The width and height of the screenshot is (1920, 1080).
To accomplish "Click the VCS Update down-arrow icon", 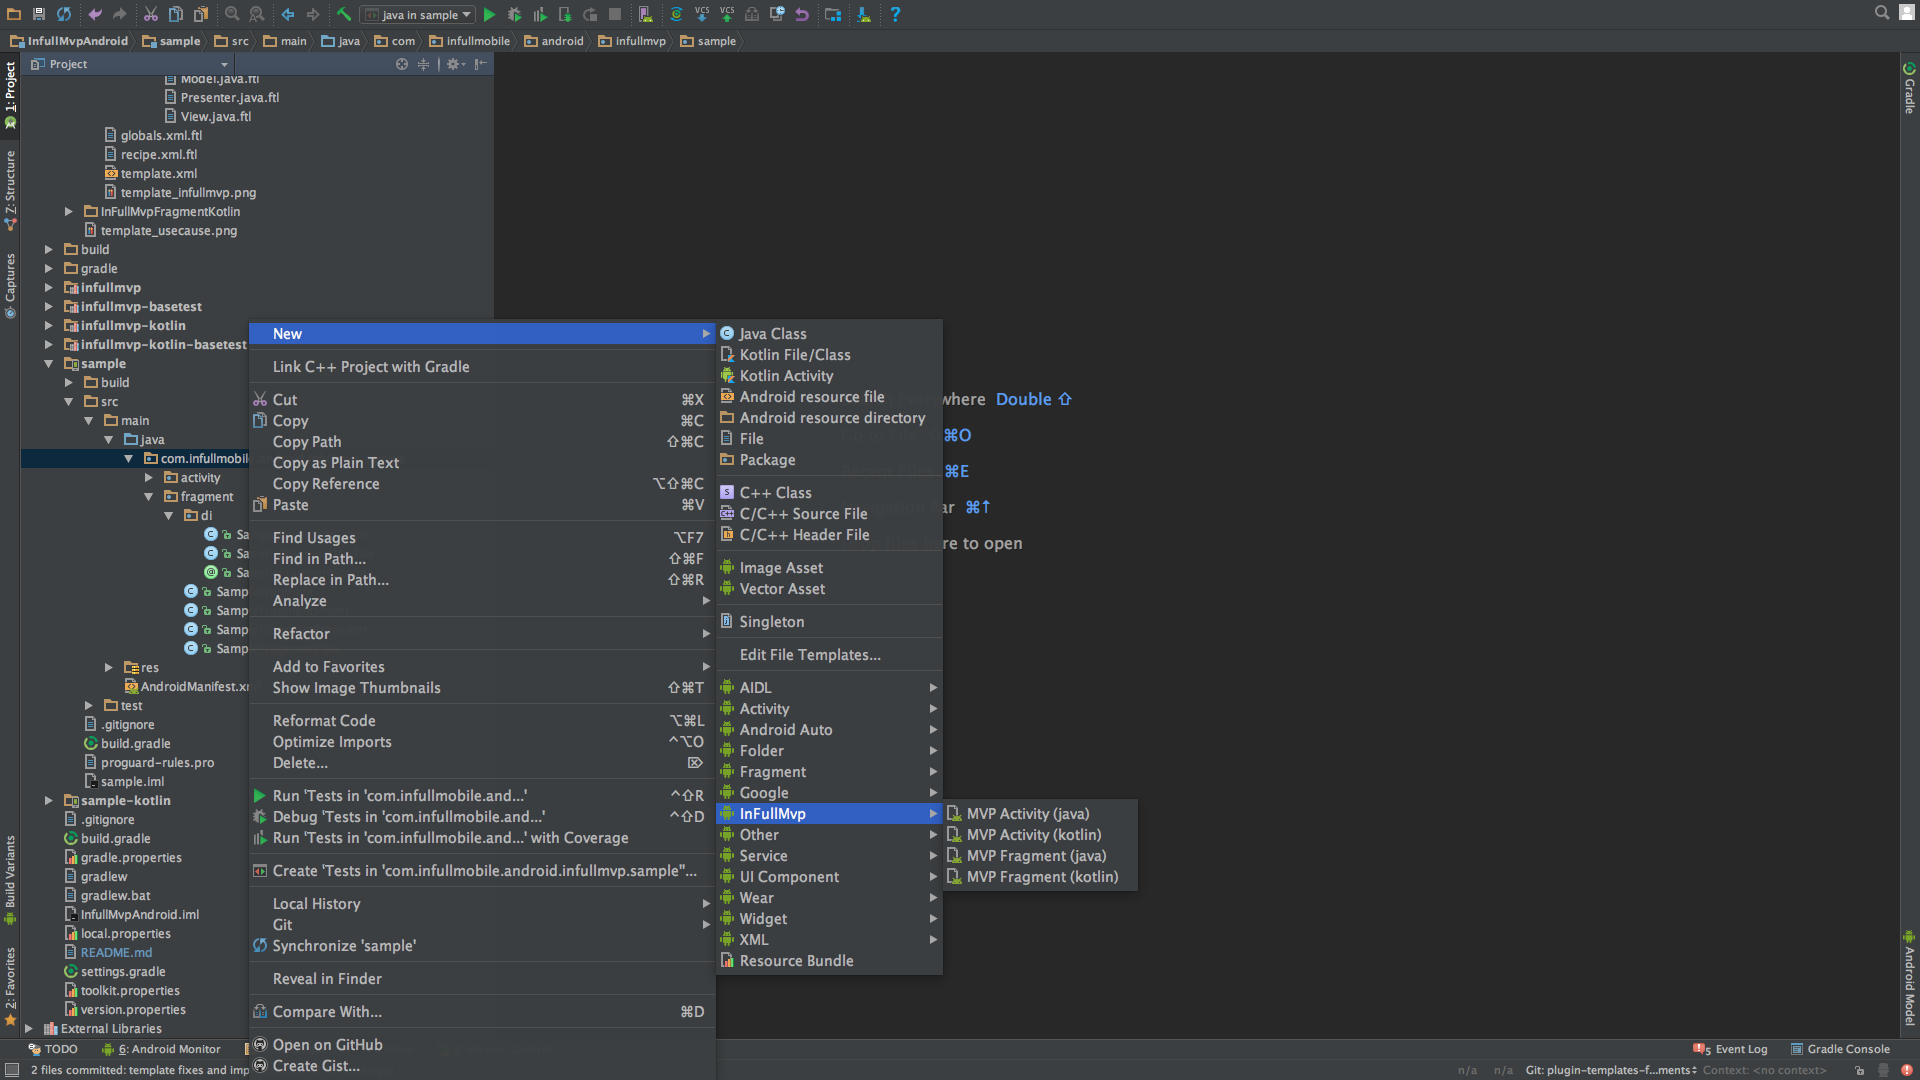I will click(702, 14).
